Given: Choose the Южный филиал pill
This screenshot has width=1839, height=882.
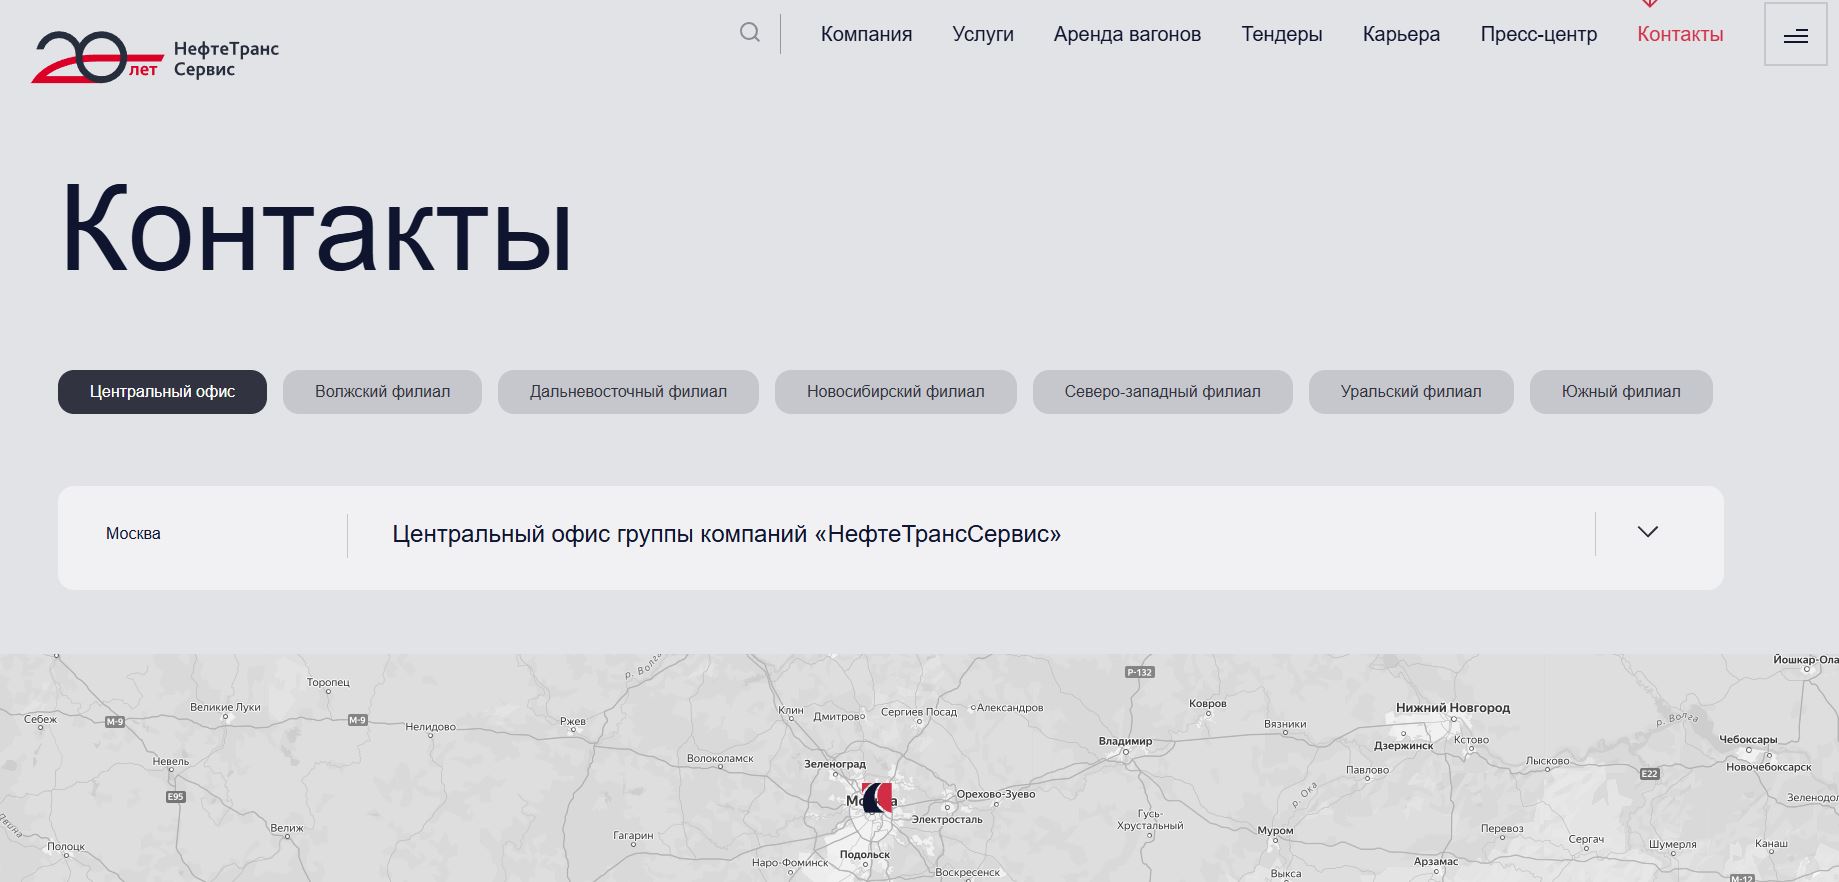Looking at the screenshot, I should 1620,392.
